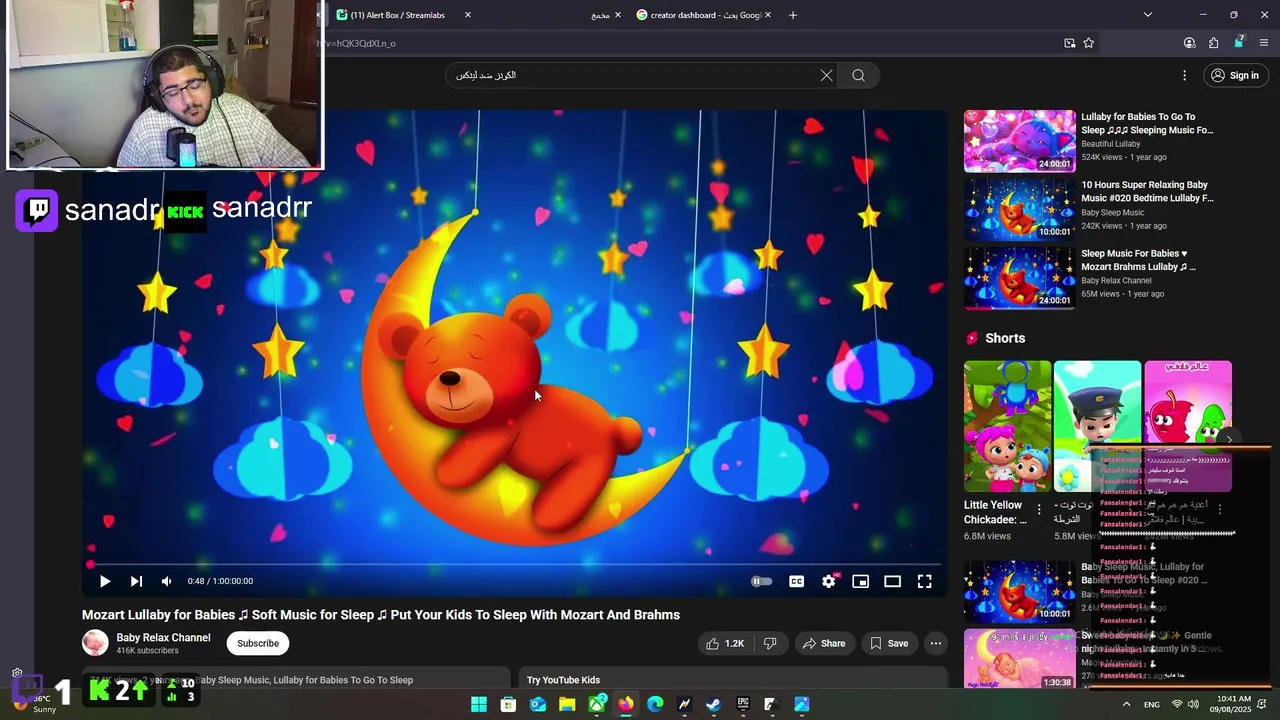
Task: Open Microsoft Edge from taskbar
Action: click(x=655, y=704)
